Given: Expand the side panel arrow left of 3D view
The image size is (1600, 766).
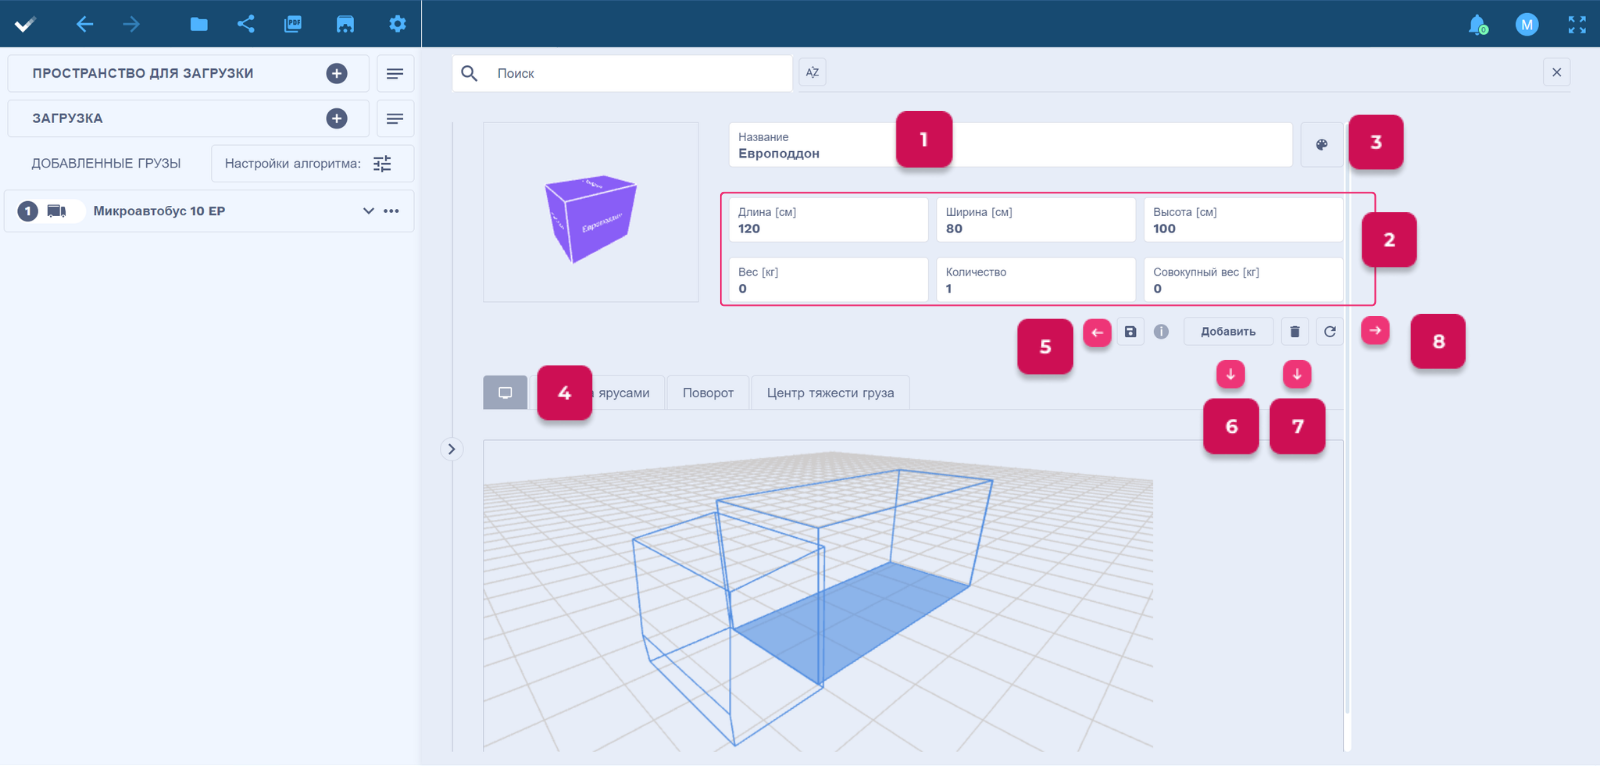Looking at the screenshot, I should click(x=452, y=449).
